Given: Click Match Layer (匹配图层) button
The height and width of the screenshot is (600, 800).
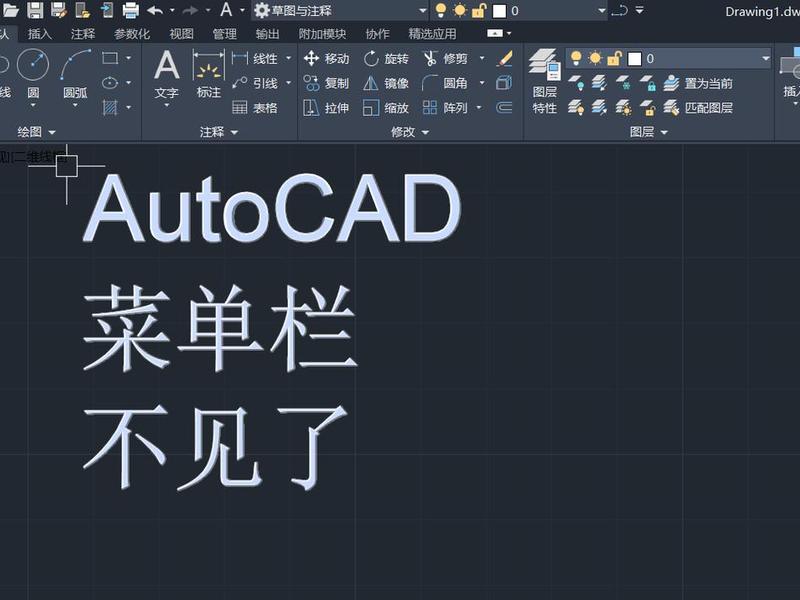Looking at the screenshot, I should coord(698,107).
